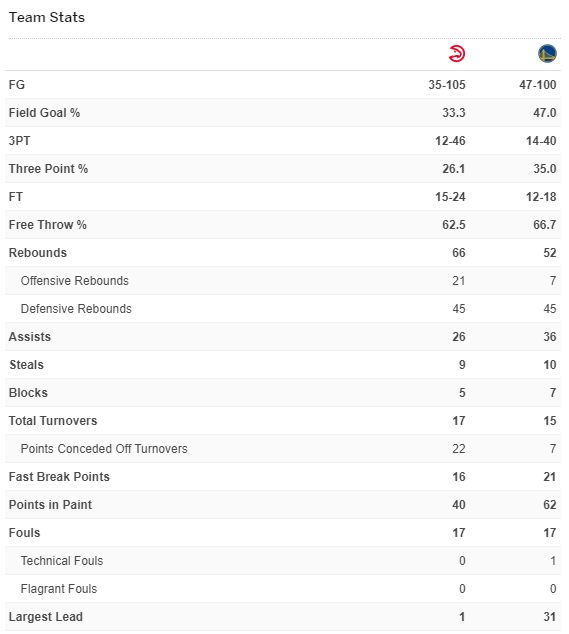The image size is (569, 634).
Task: Click the Defensive Rebounds sub-row label
Action: click(x=76, y=309)
